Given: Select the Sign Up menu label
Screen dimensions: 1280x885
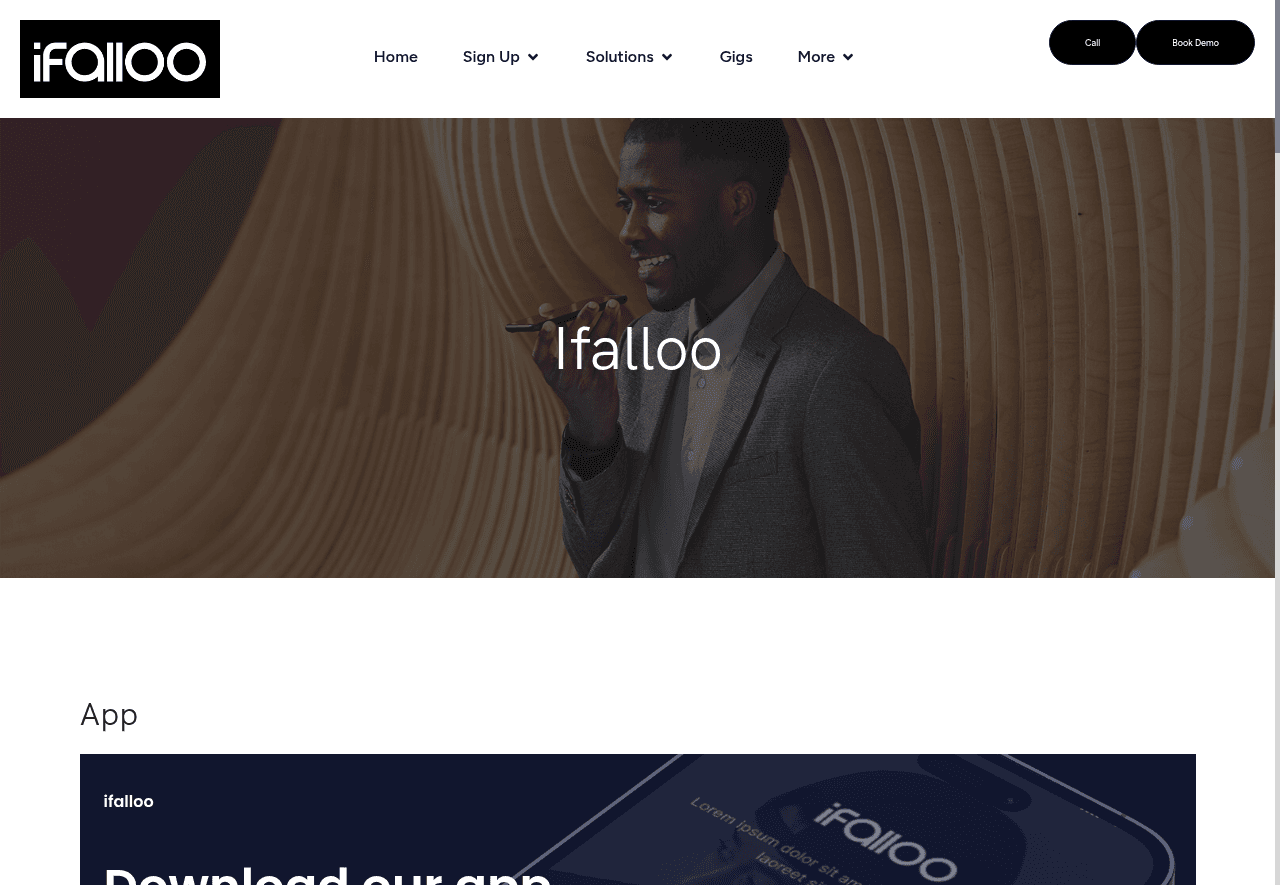Looking at the screenshot, I should click(491, 57).
